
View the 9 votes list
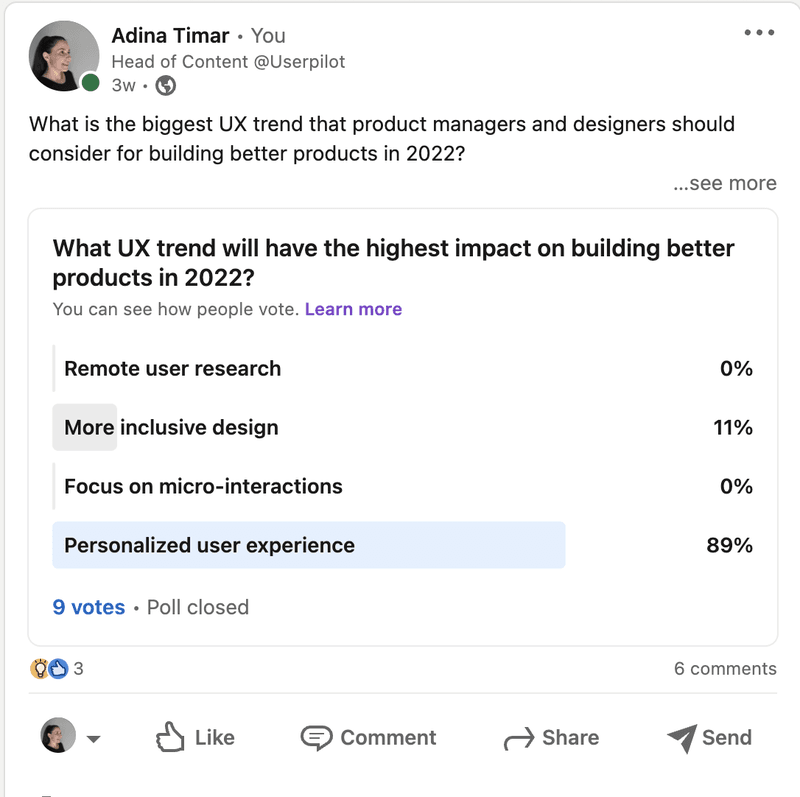coord(88,607)
